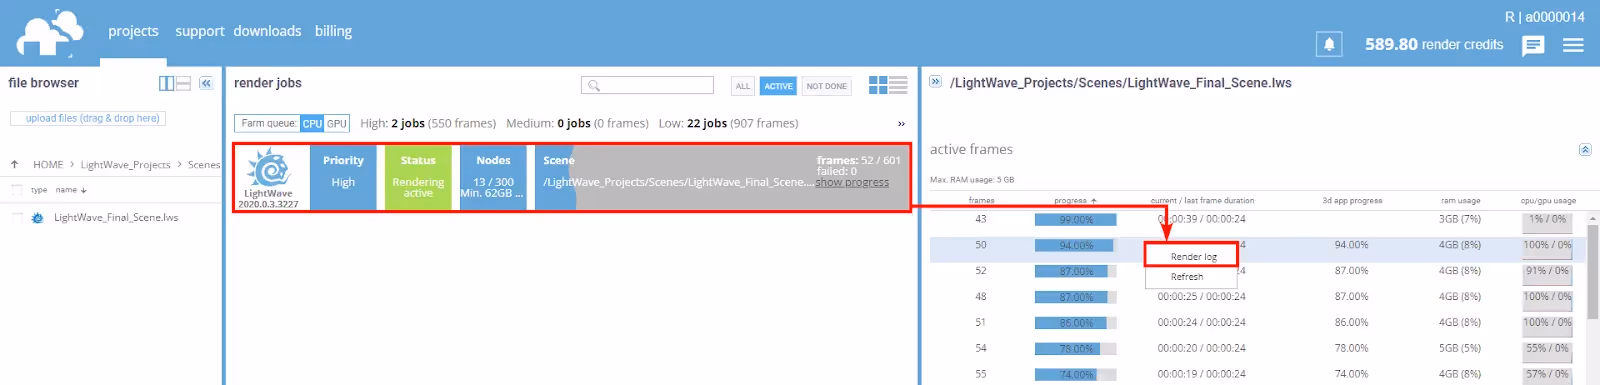The height and width of the screenshot is (385, 1600).
Task: Open the projects tab
Action: [x=133, y=31]
